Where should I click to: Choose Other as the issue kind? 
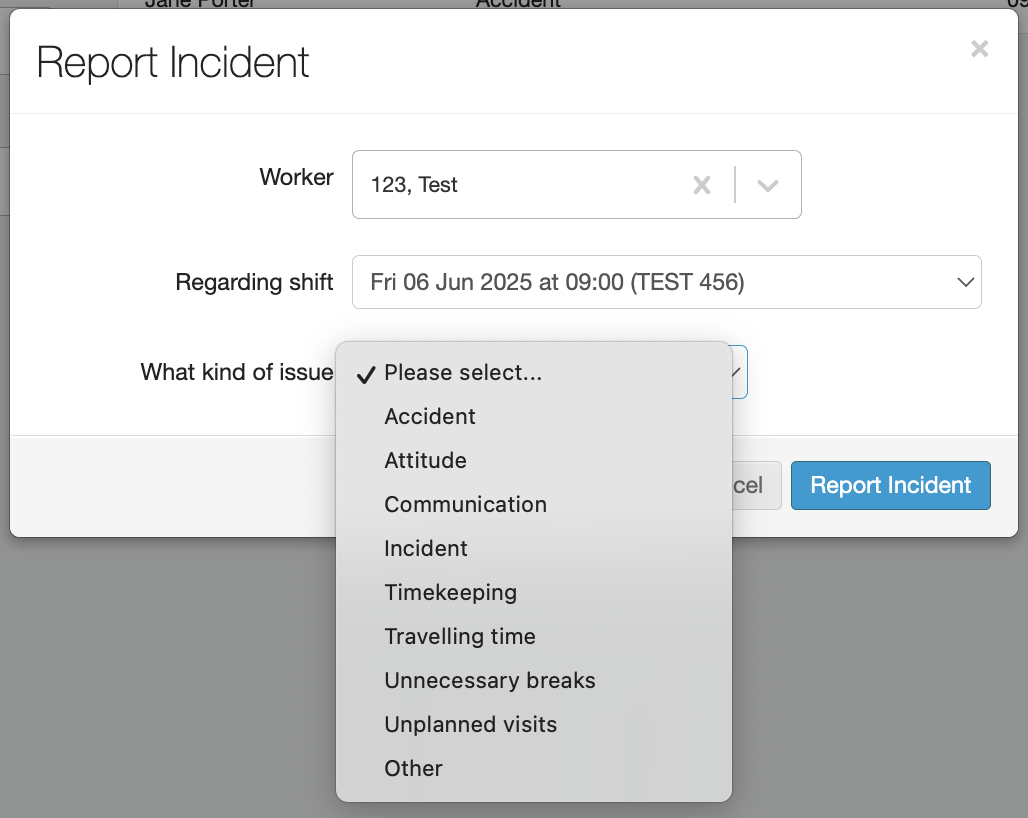[413, 769]
